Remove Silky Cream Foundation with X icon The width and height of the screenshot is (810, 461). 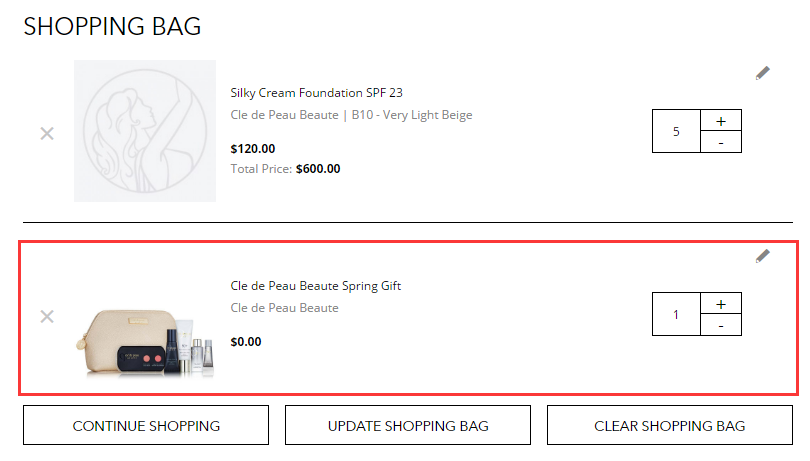tap(47, 133)
